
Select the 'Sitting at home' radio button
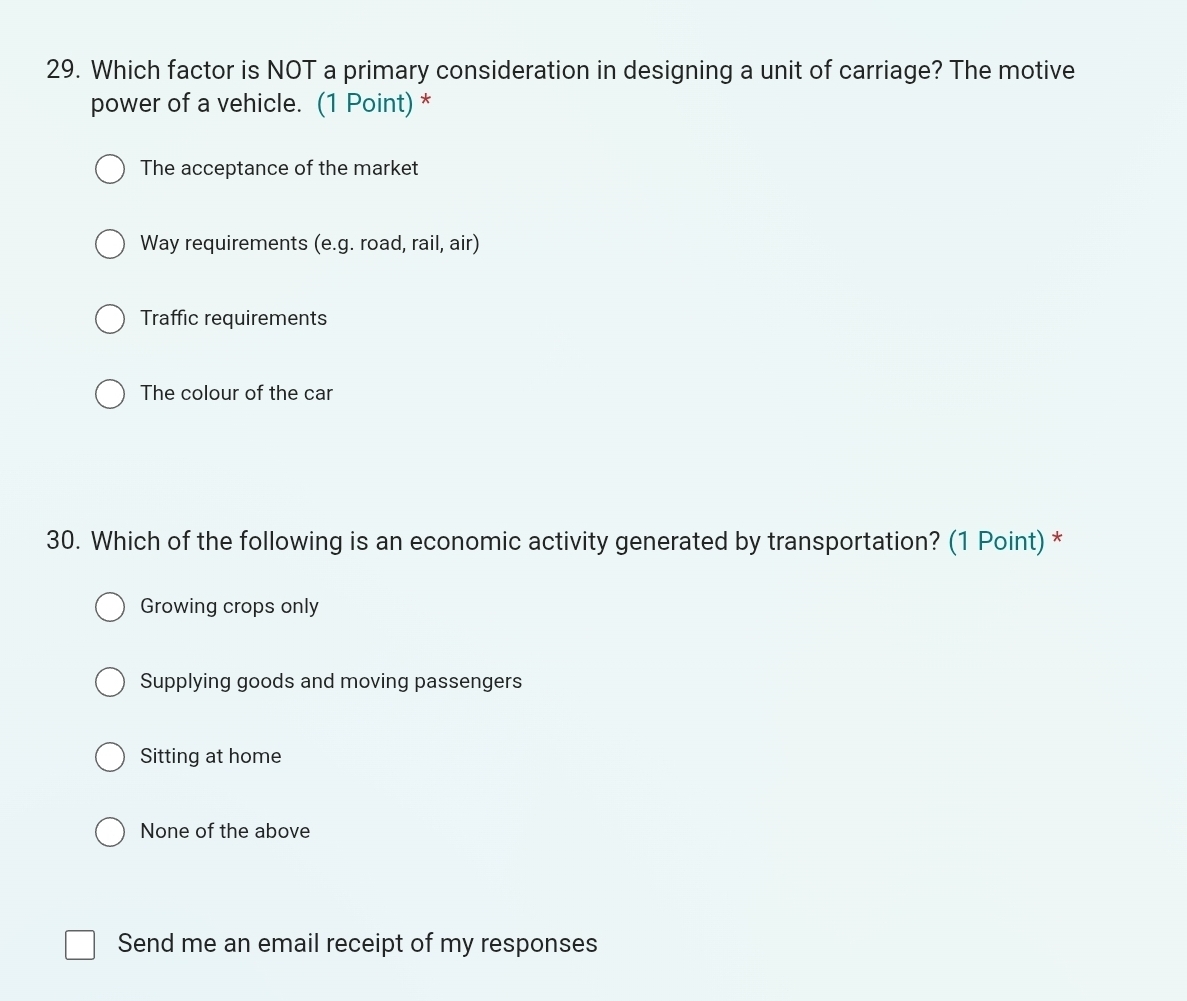(x=110, y=757)
